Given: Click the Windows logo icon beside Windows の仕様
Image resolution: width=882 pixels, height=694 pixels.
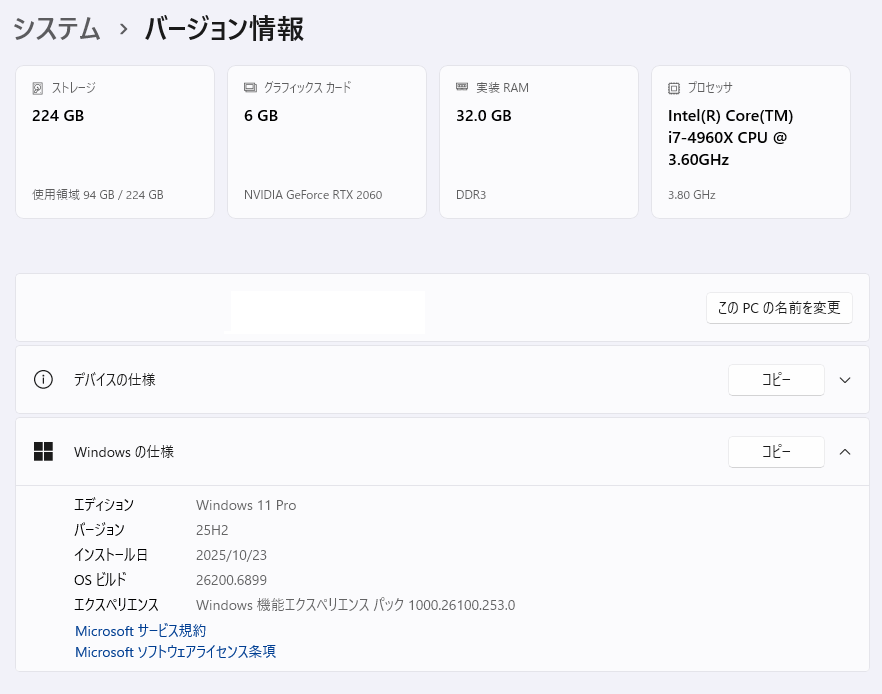Looking at the screenshot, I should [43, 452].
